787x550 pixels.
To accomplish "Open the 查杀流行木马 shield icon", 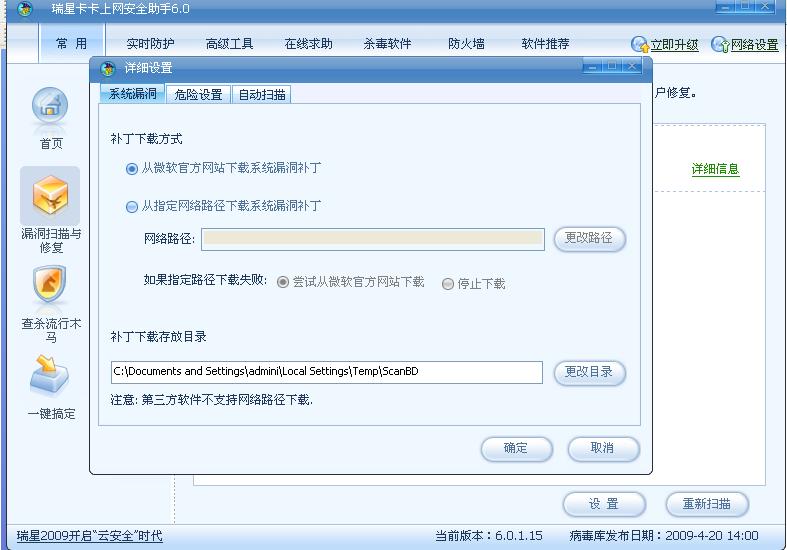I will pyautogui.click(x=50, y=285).
